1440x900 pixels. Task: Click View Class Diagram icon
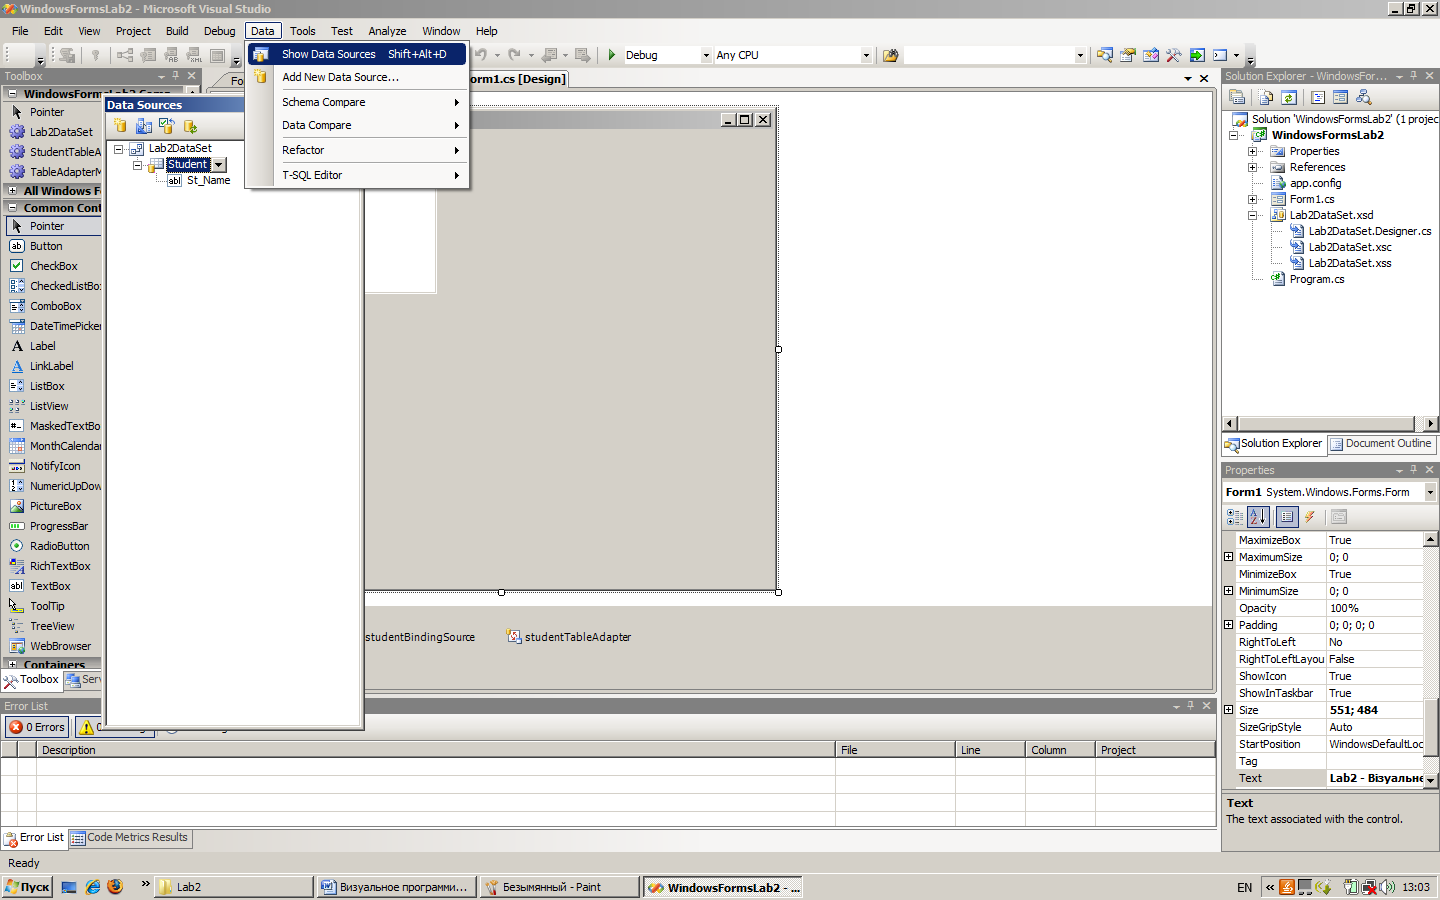[x=1364, y=97]
